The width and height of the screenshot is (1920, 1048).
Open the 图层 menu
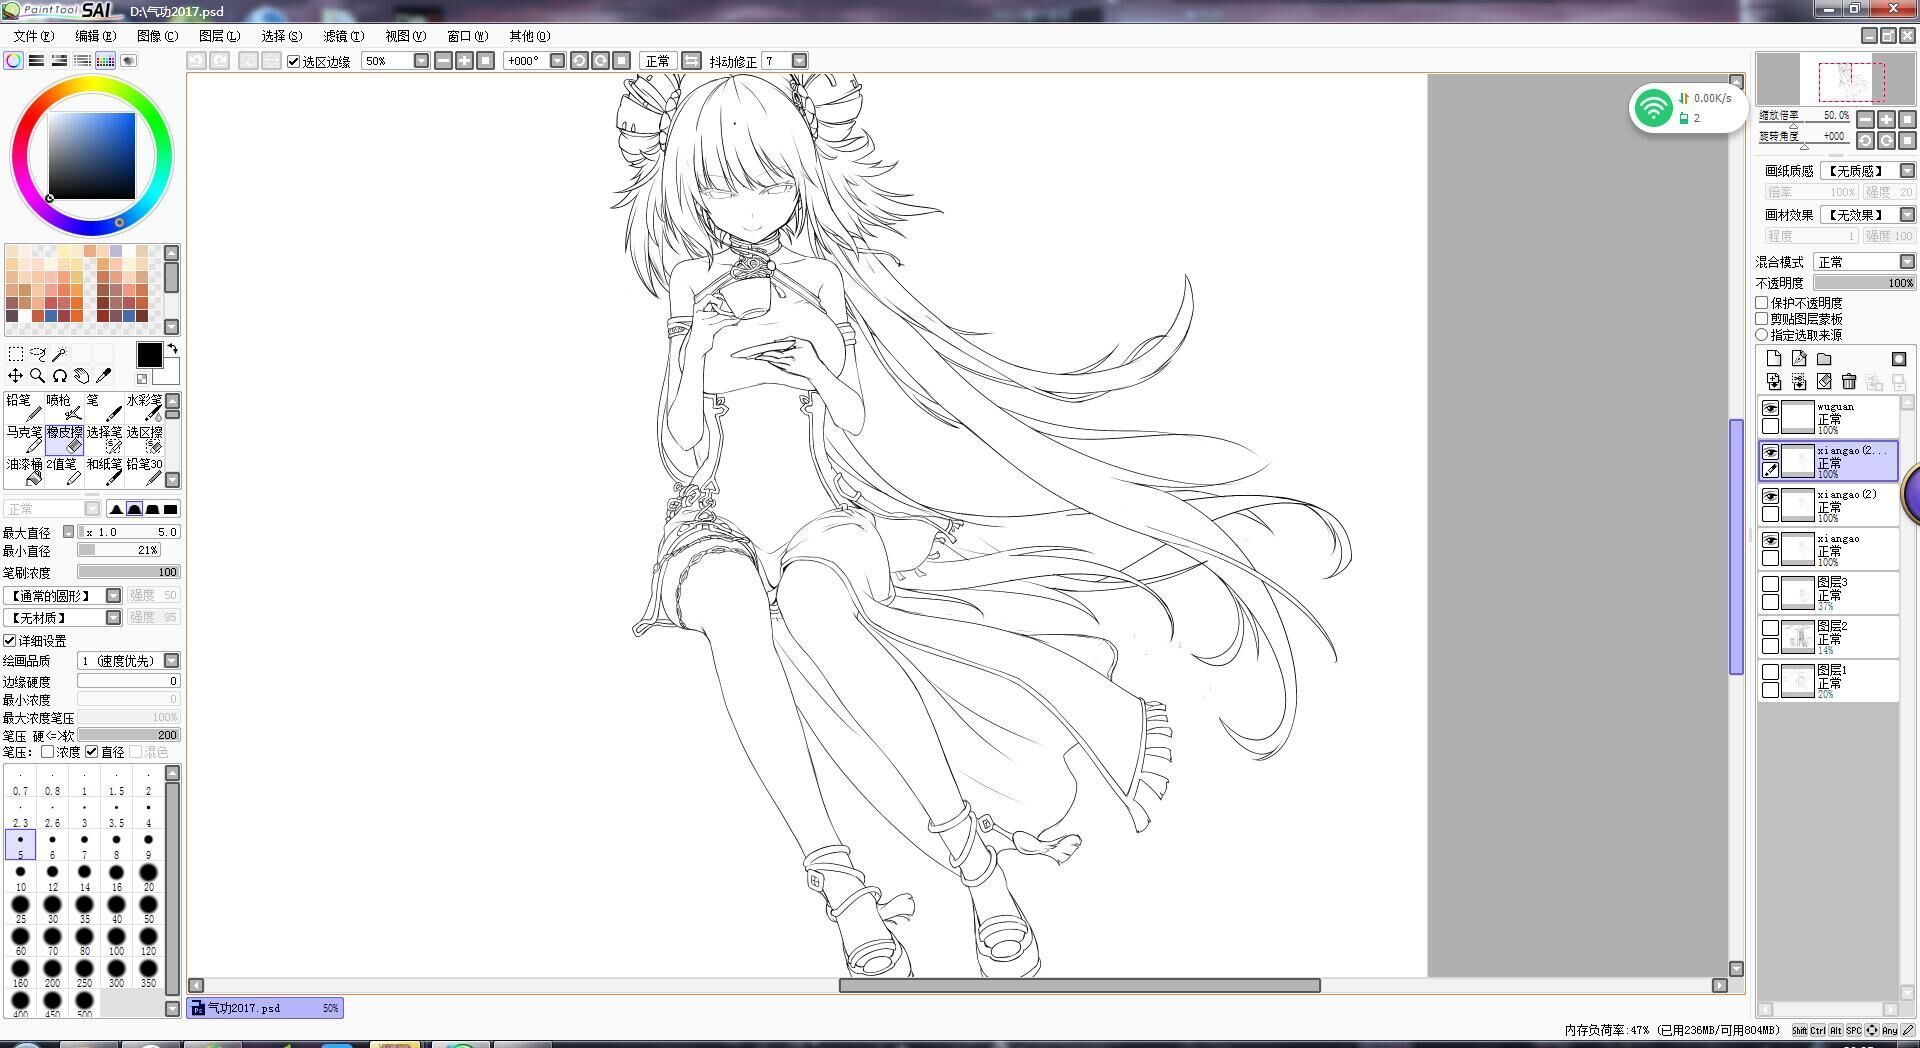[219, 36]
